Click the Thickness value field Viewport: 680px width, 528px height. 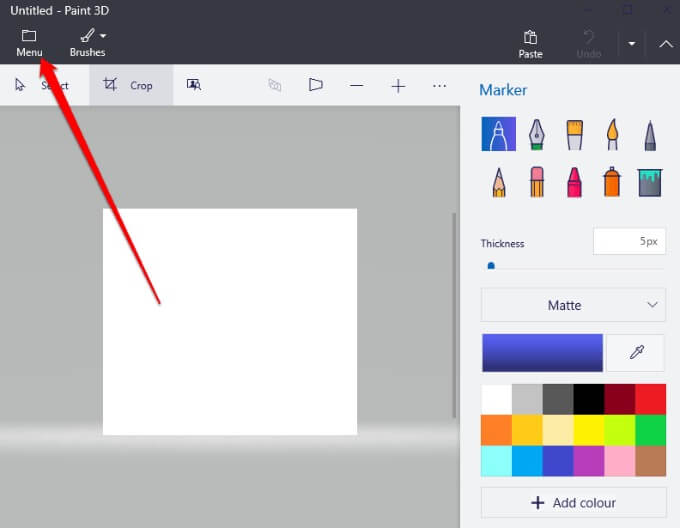(x=629, y=241)
